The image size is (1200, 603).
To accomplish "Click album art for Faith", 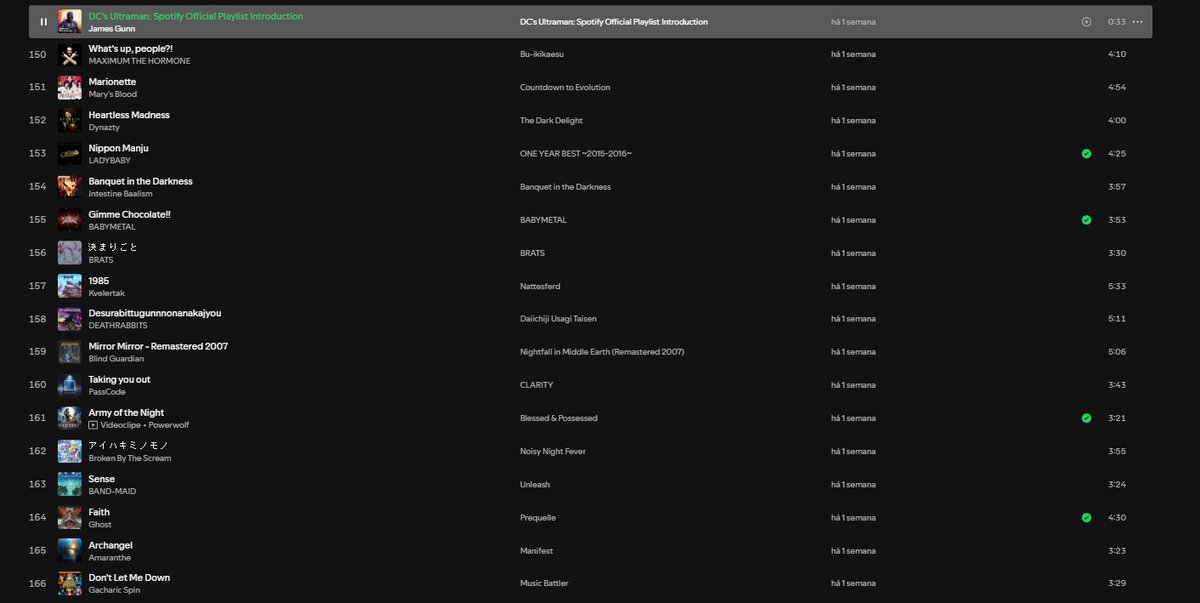I will coord(70,518).
